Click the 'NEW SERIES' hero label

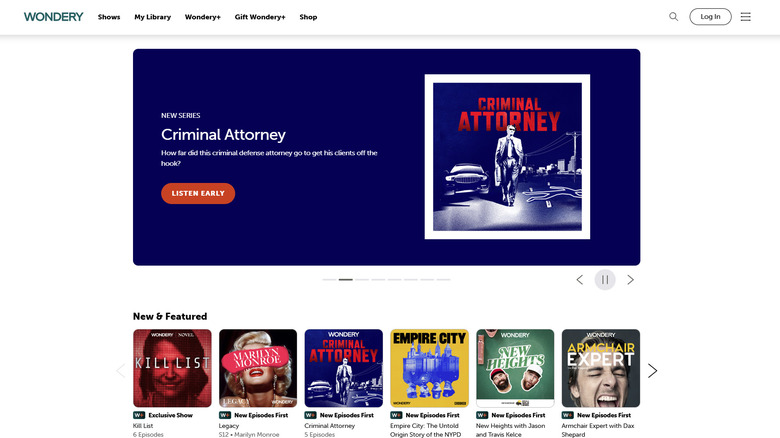181,115
